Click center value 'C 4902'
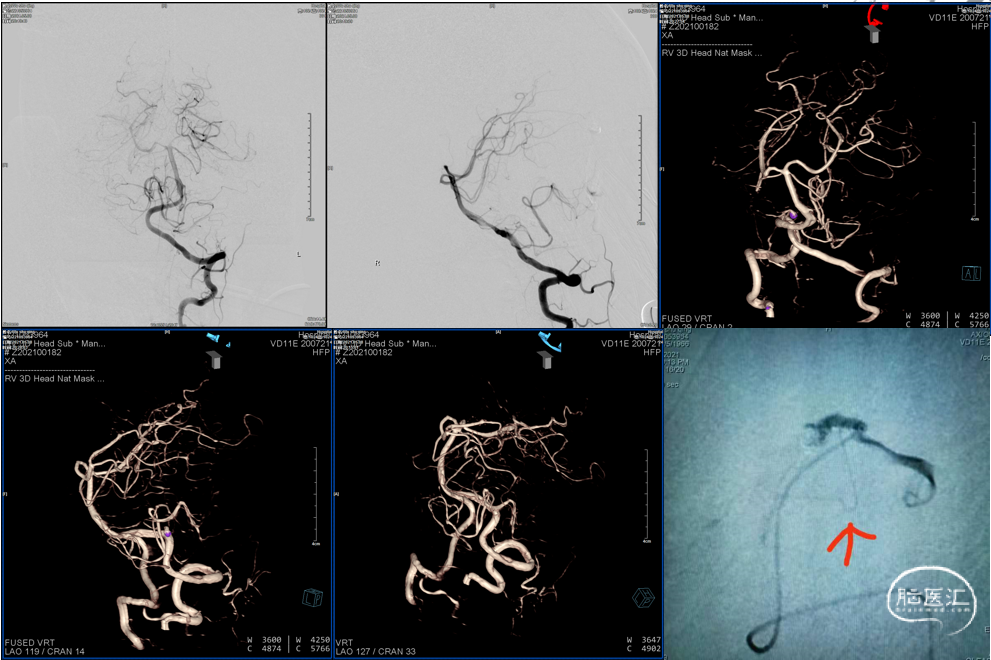 coord(645,649)
